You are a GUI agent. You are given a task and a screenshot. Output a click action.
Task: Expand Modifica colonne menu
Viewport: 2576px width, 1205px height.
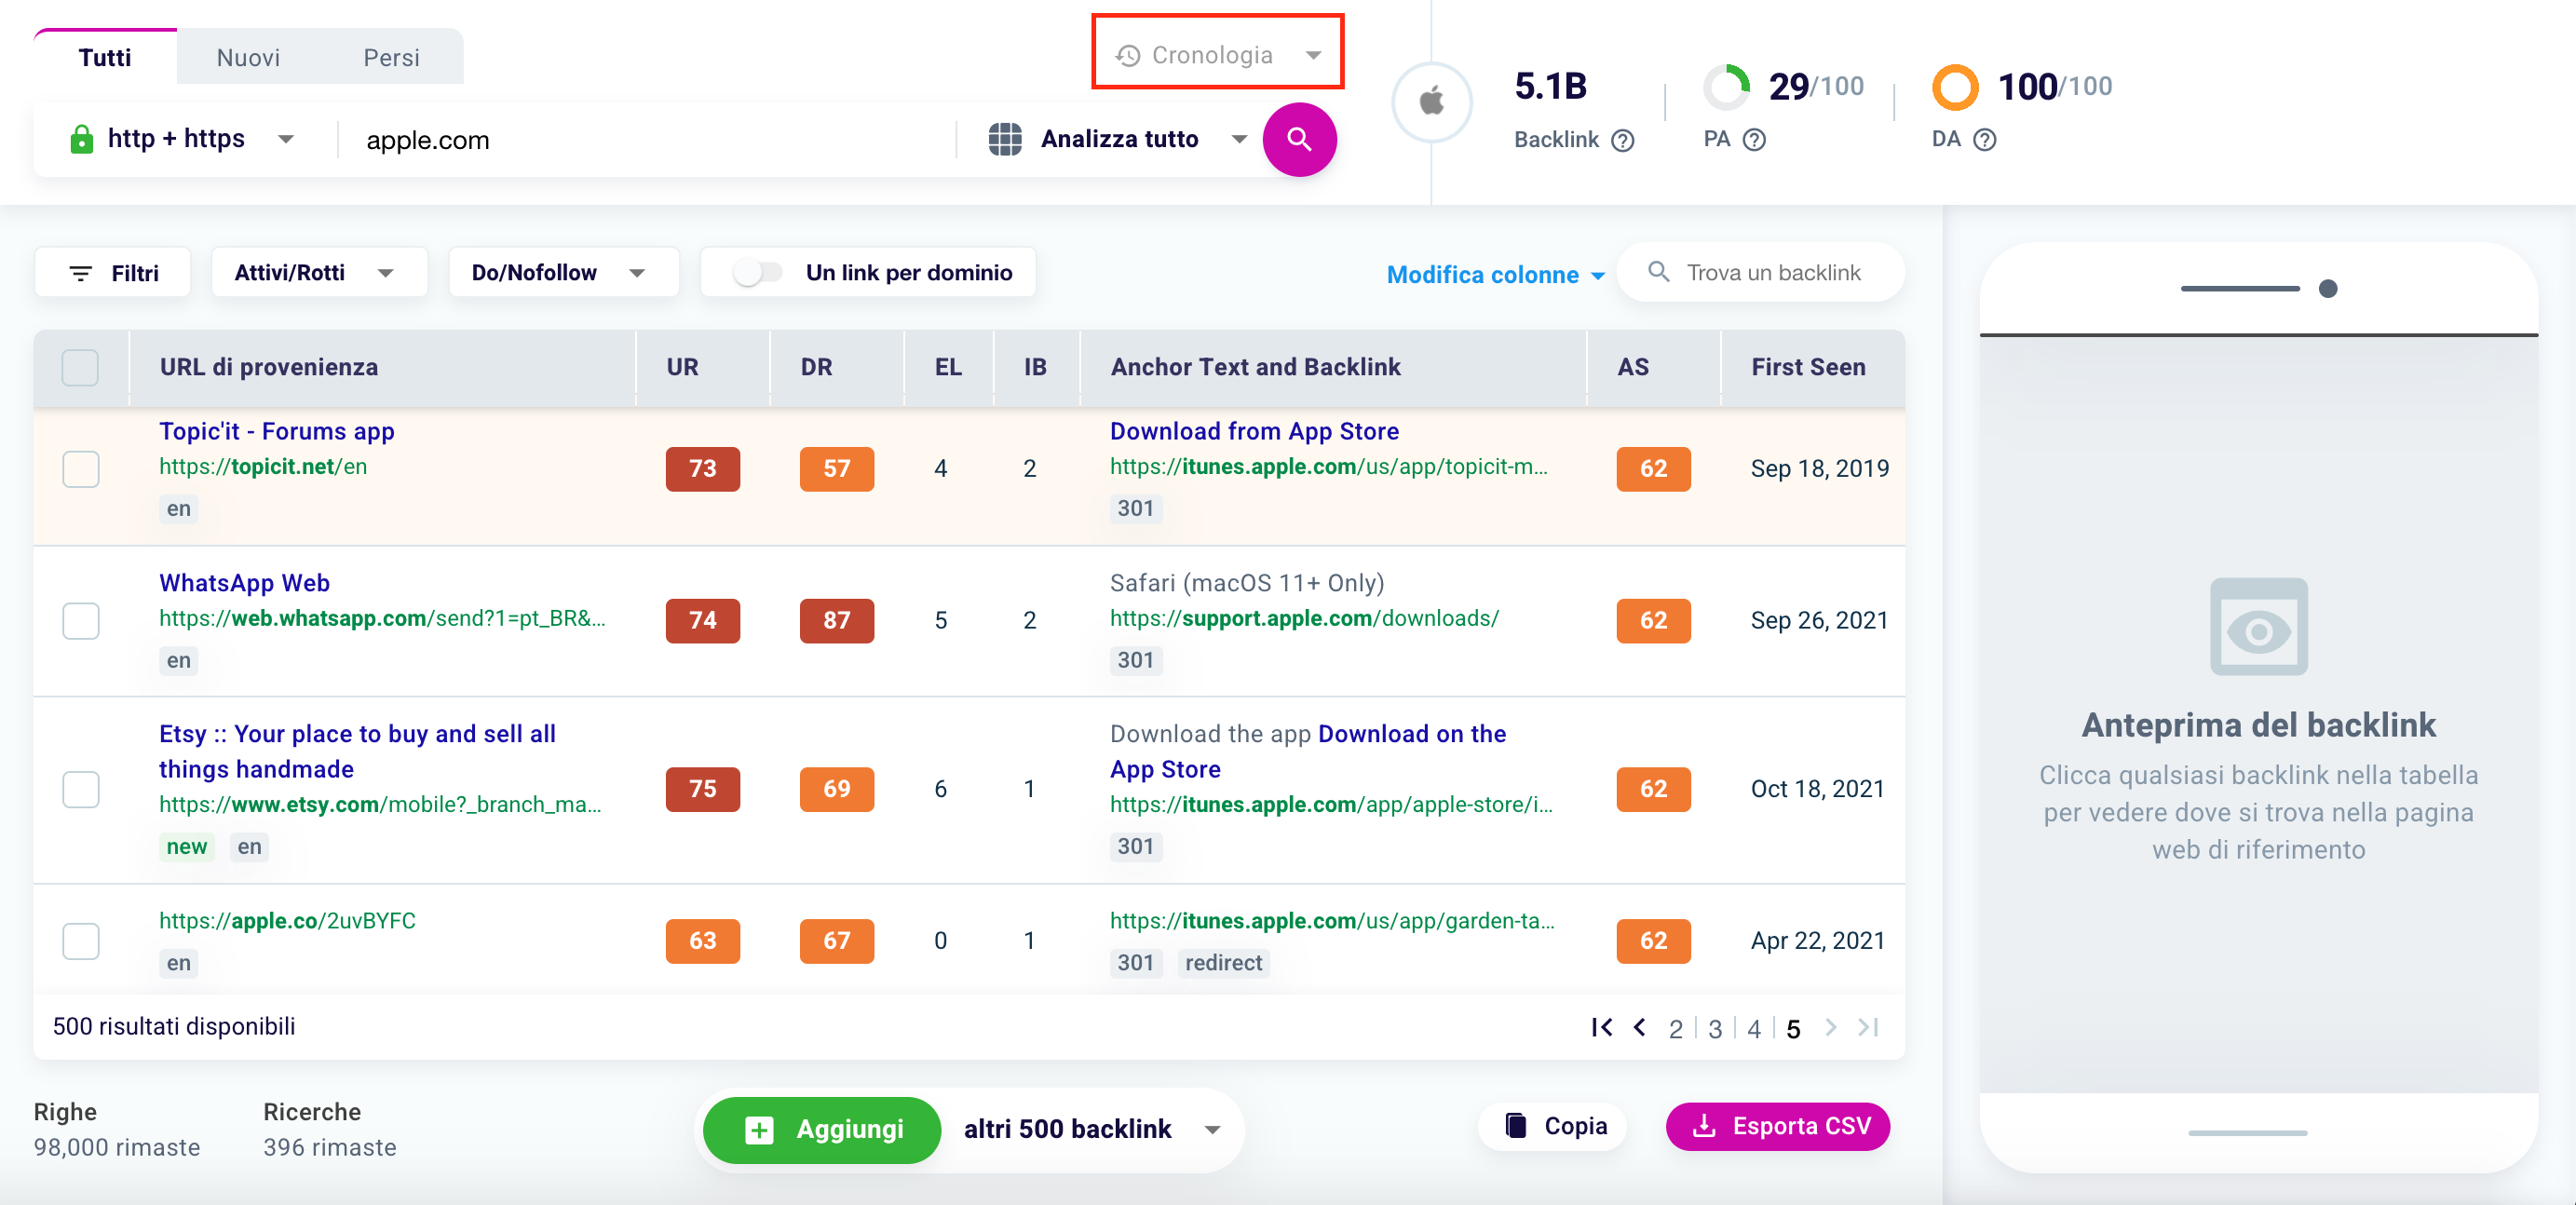pos(1495,274)
